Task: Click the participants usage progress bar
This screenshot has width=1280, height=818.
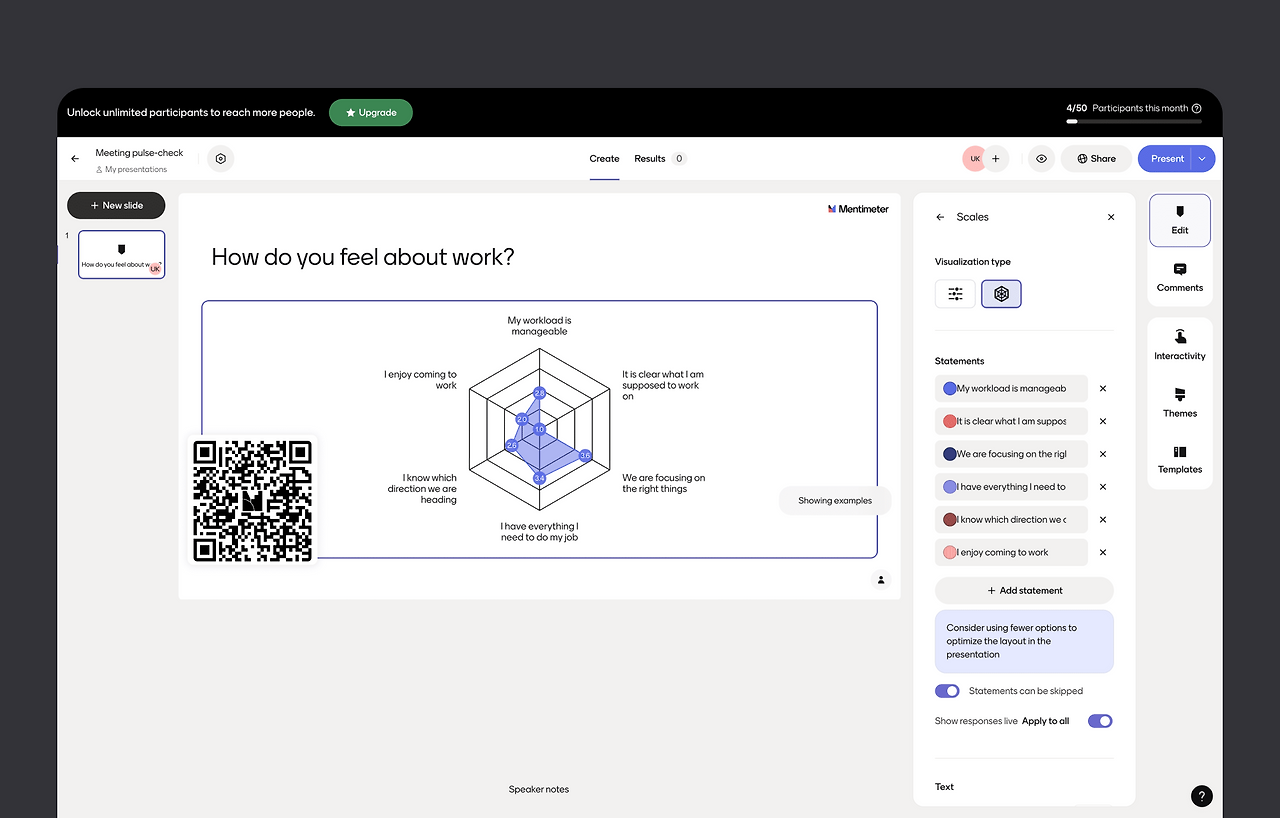Action: 1134,122
